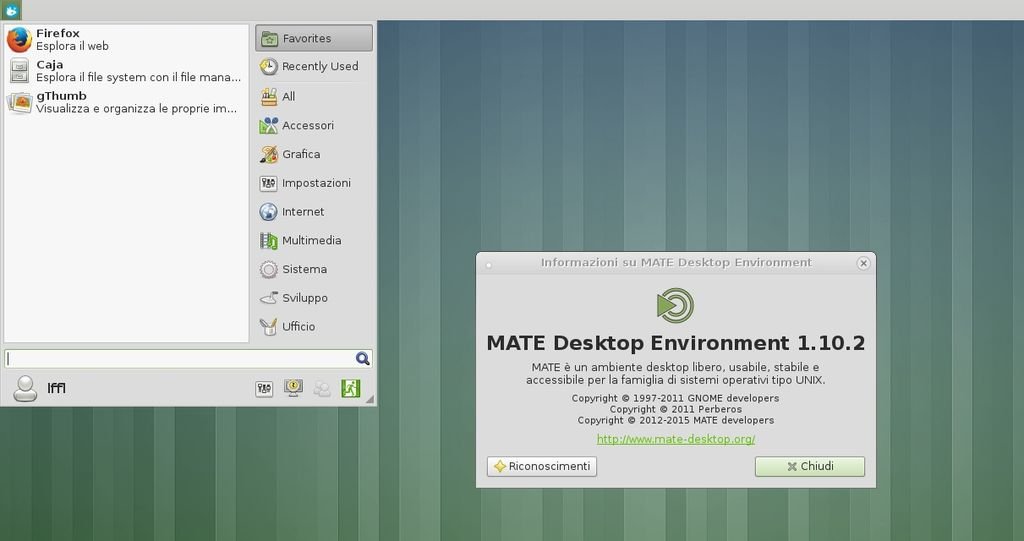
Task: Click the menu search text field
Action: click(x=180, y=359)
